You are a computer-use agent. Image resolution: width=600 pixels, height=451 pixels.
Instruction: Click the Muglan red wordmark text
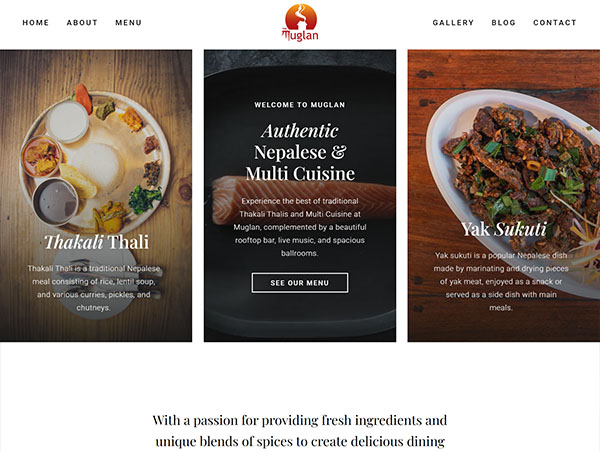click(x=301, y=36)
